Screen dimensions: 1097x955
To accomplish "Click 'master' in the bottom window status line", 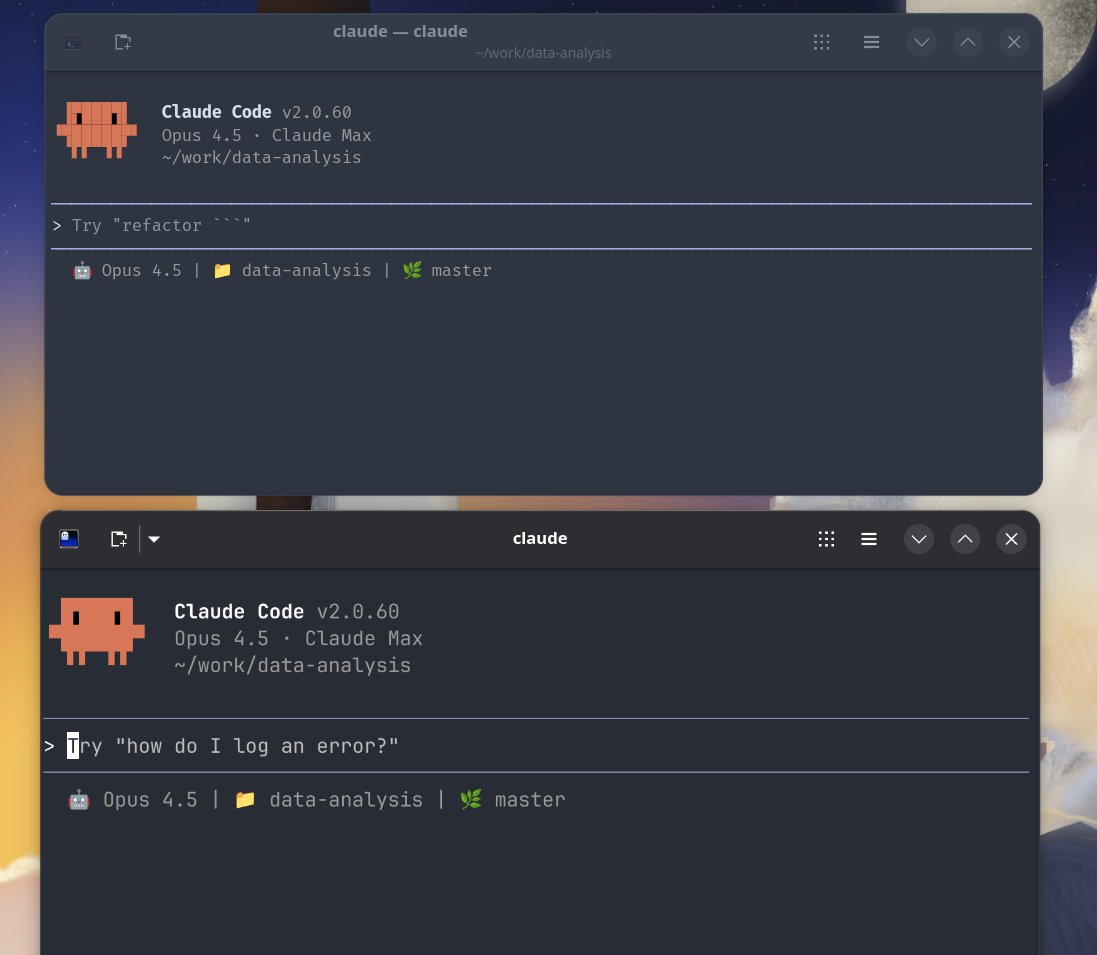I will 530,800.
